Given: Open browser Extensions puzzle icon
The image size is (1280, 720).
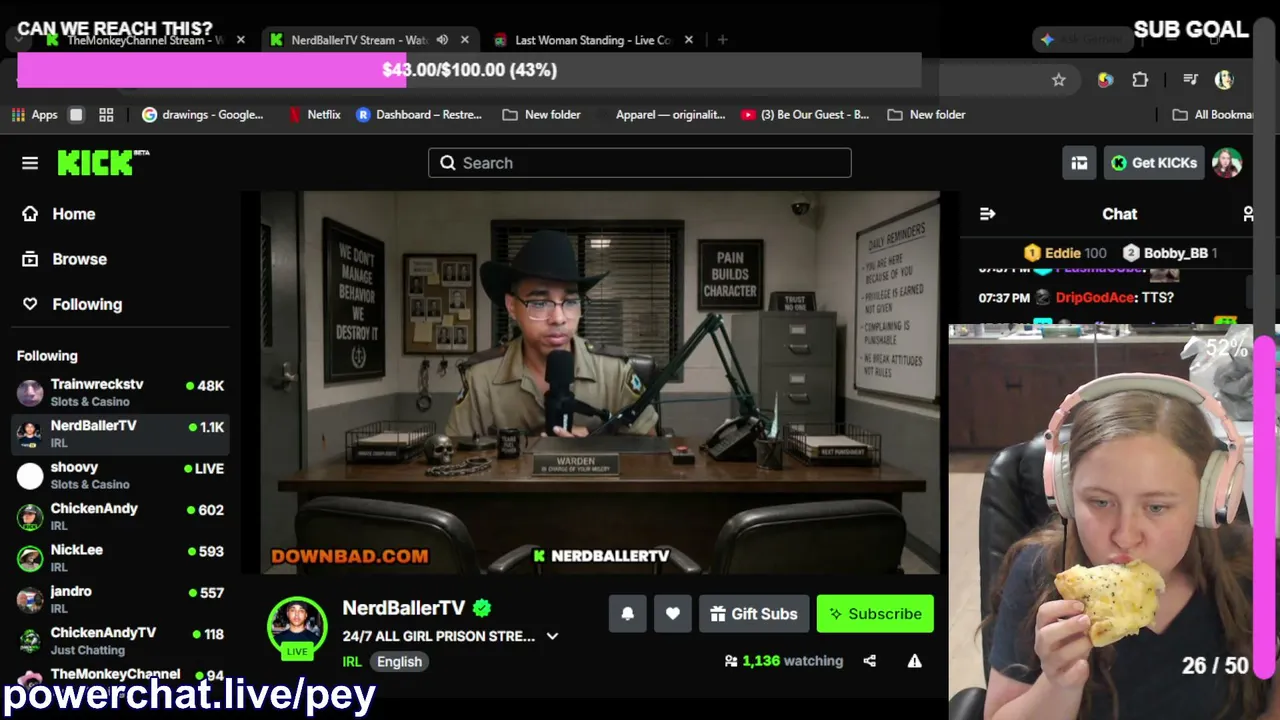Looking at the screenshot, I should tap(1140, 80).
